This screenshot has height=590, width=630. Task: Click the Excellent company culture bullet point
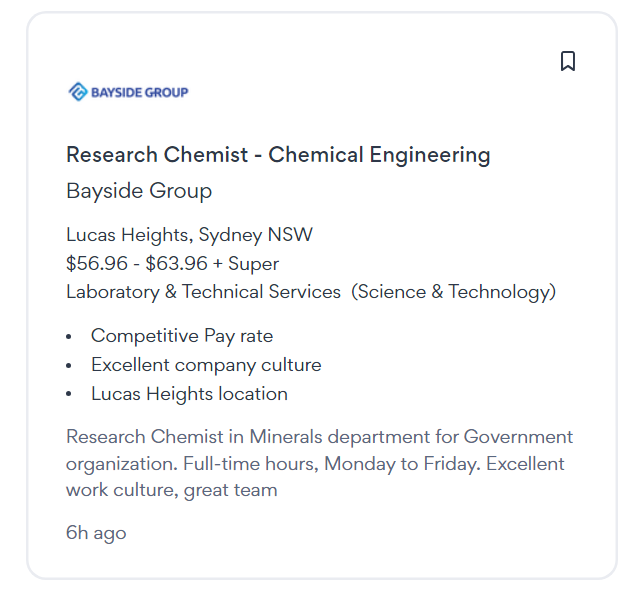click(206, 365)
